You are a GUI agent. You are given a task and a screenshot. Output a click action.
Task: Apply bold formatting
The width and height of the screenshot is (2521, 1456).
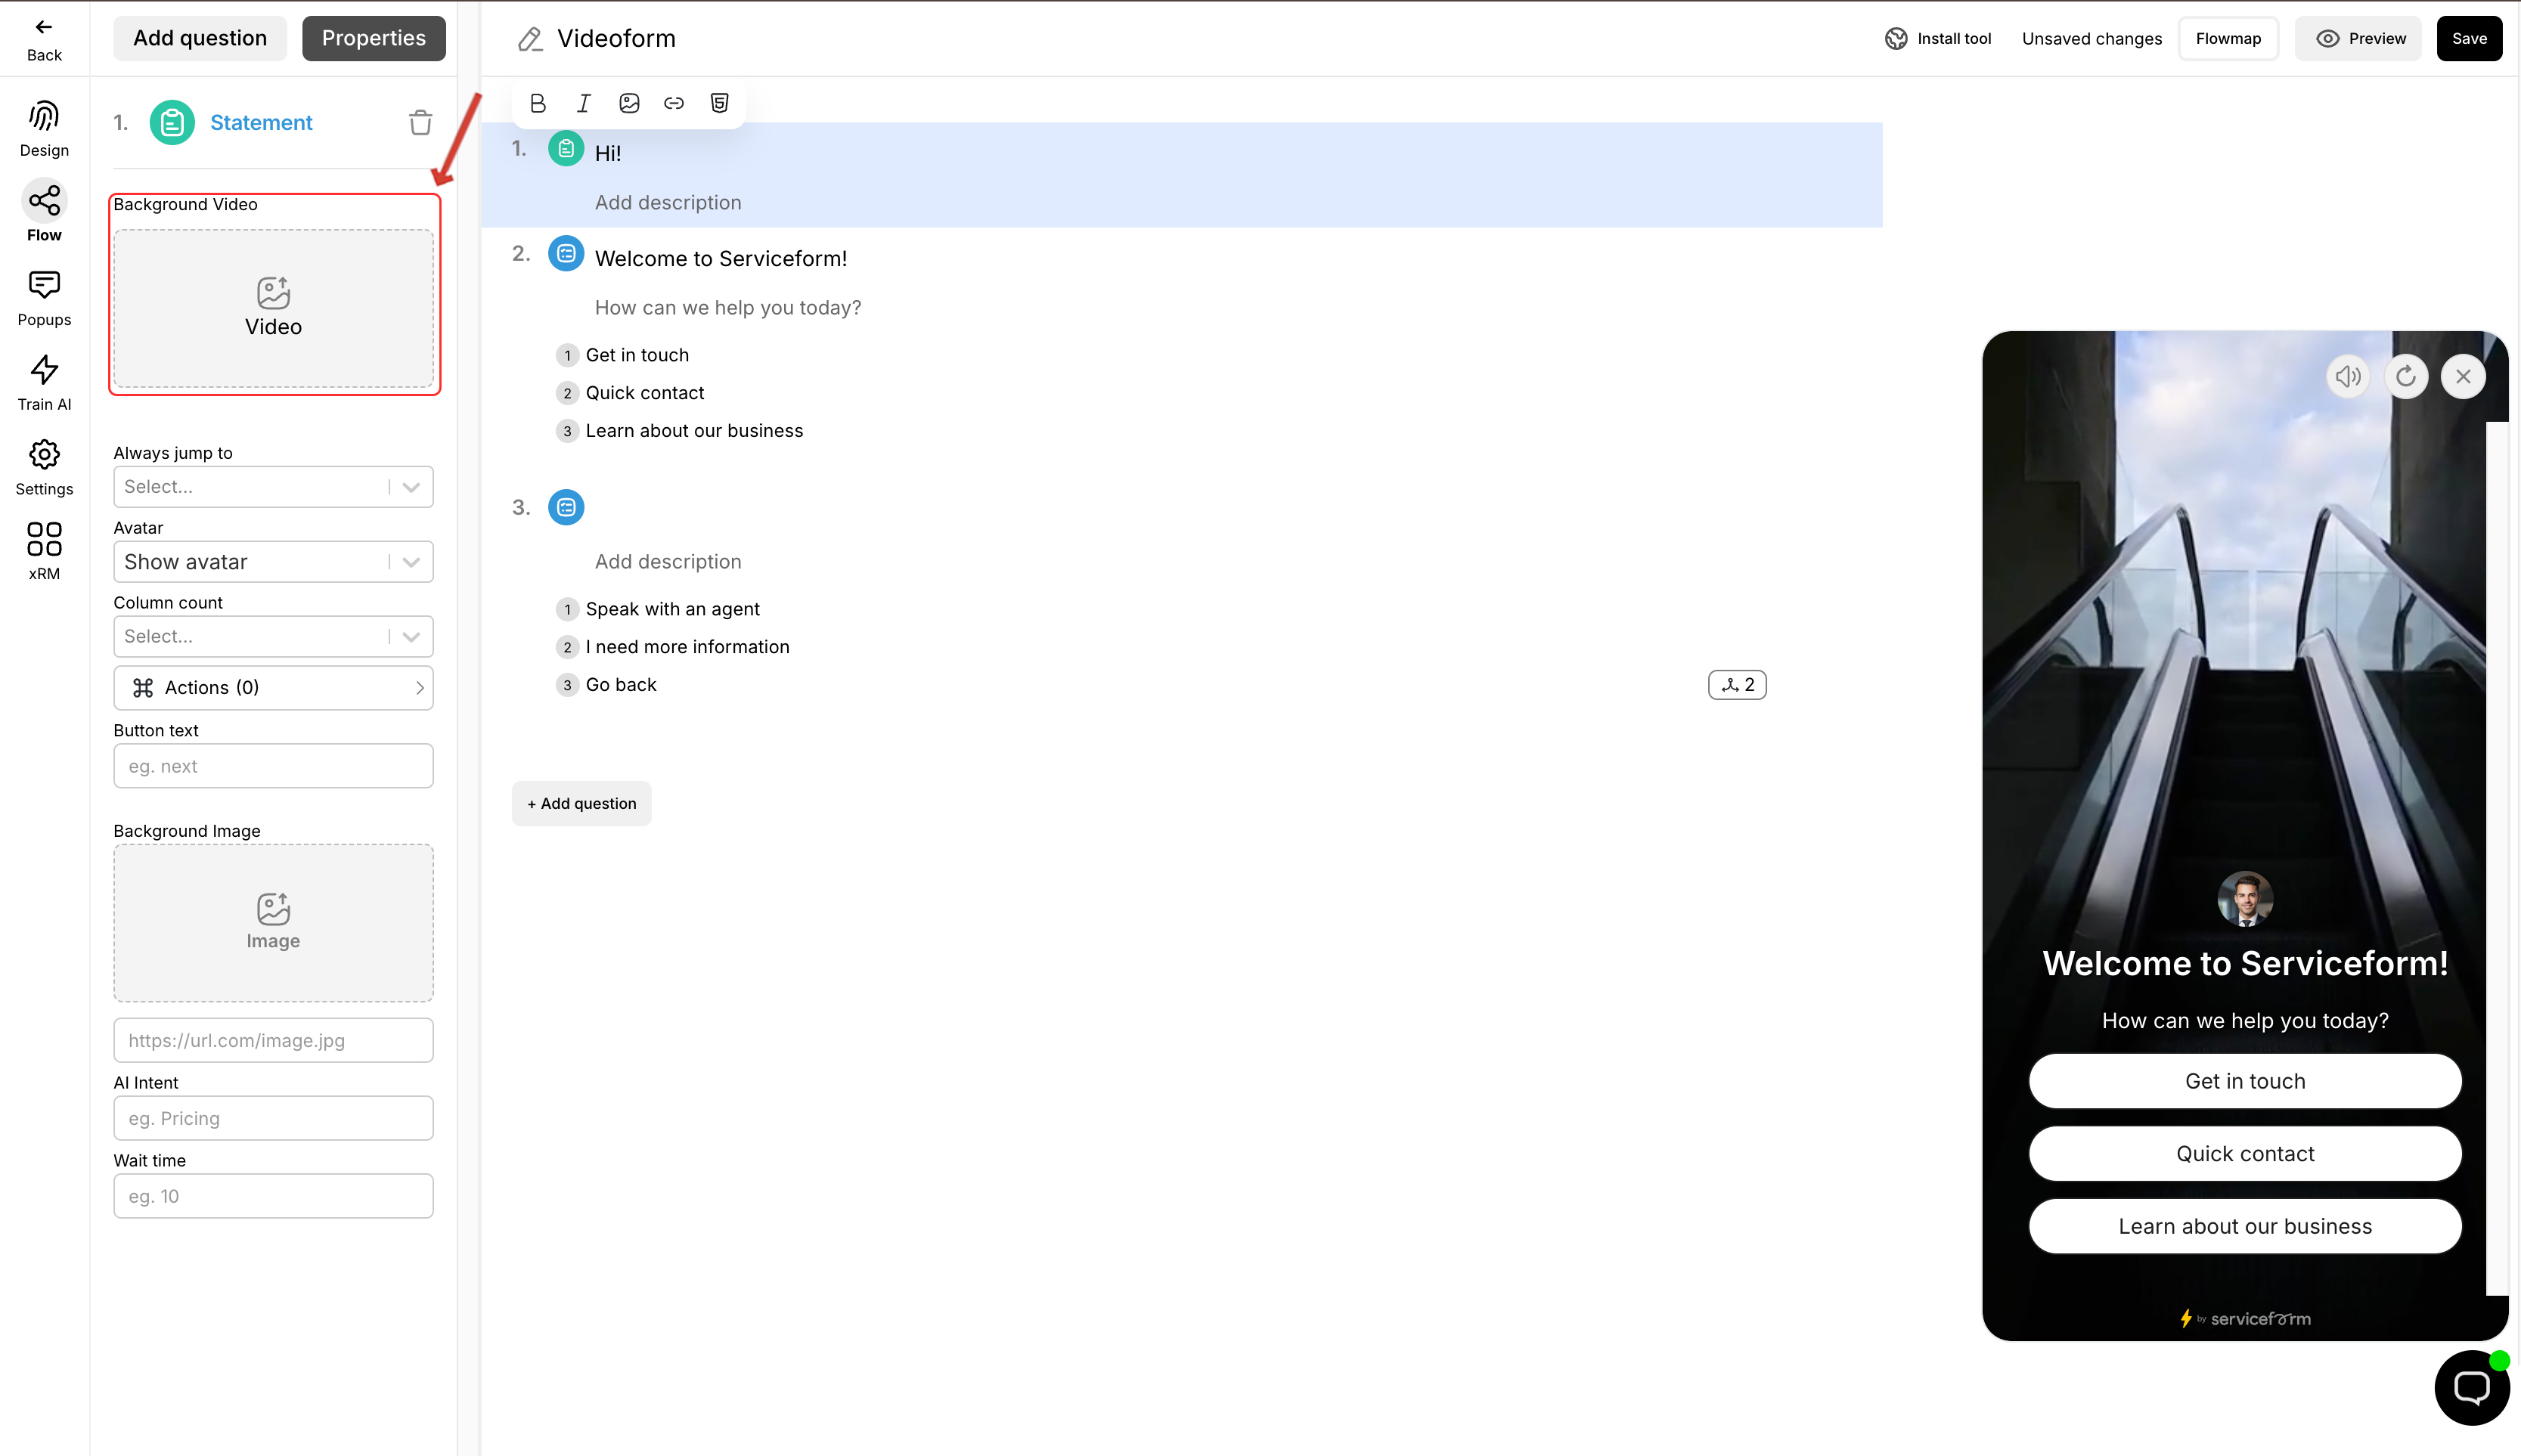click(x=538, y=103)
